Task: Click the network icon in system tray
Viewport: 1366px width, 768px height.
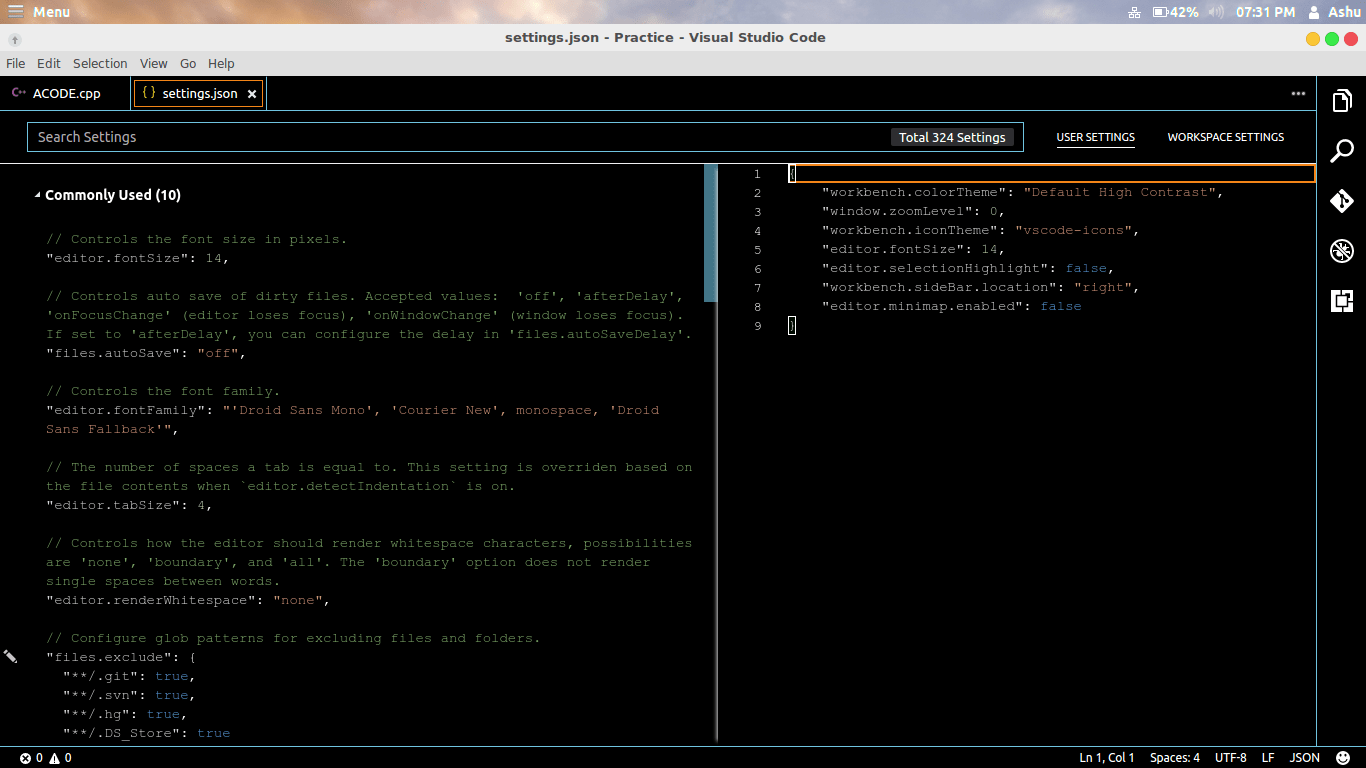Action: (1135, 12)
